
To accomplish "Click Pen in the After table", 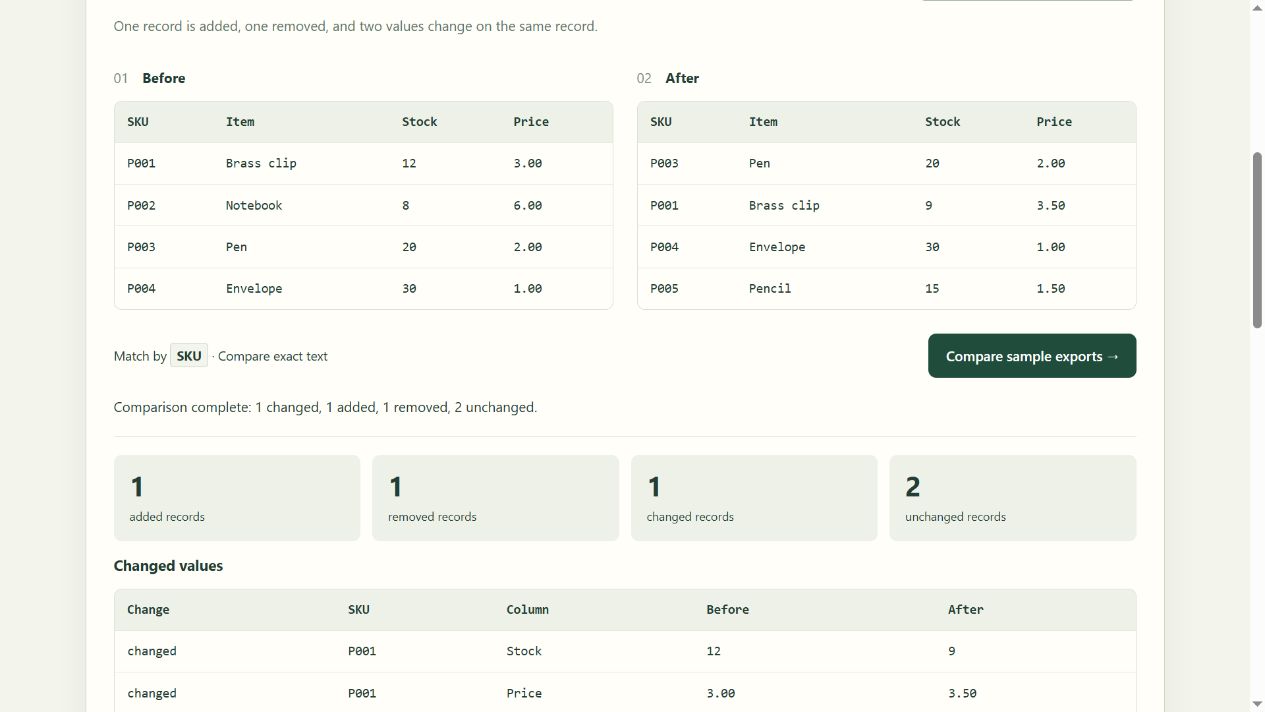I will (760, 163).
